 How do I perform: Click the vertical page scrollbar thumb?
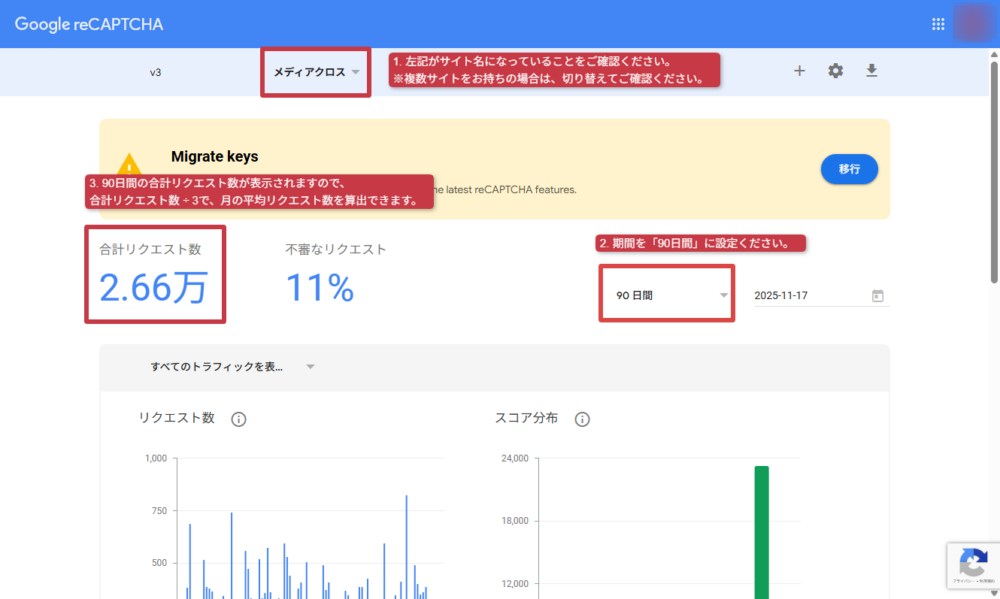pos(992,160)
